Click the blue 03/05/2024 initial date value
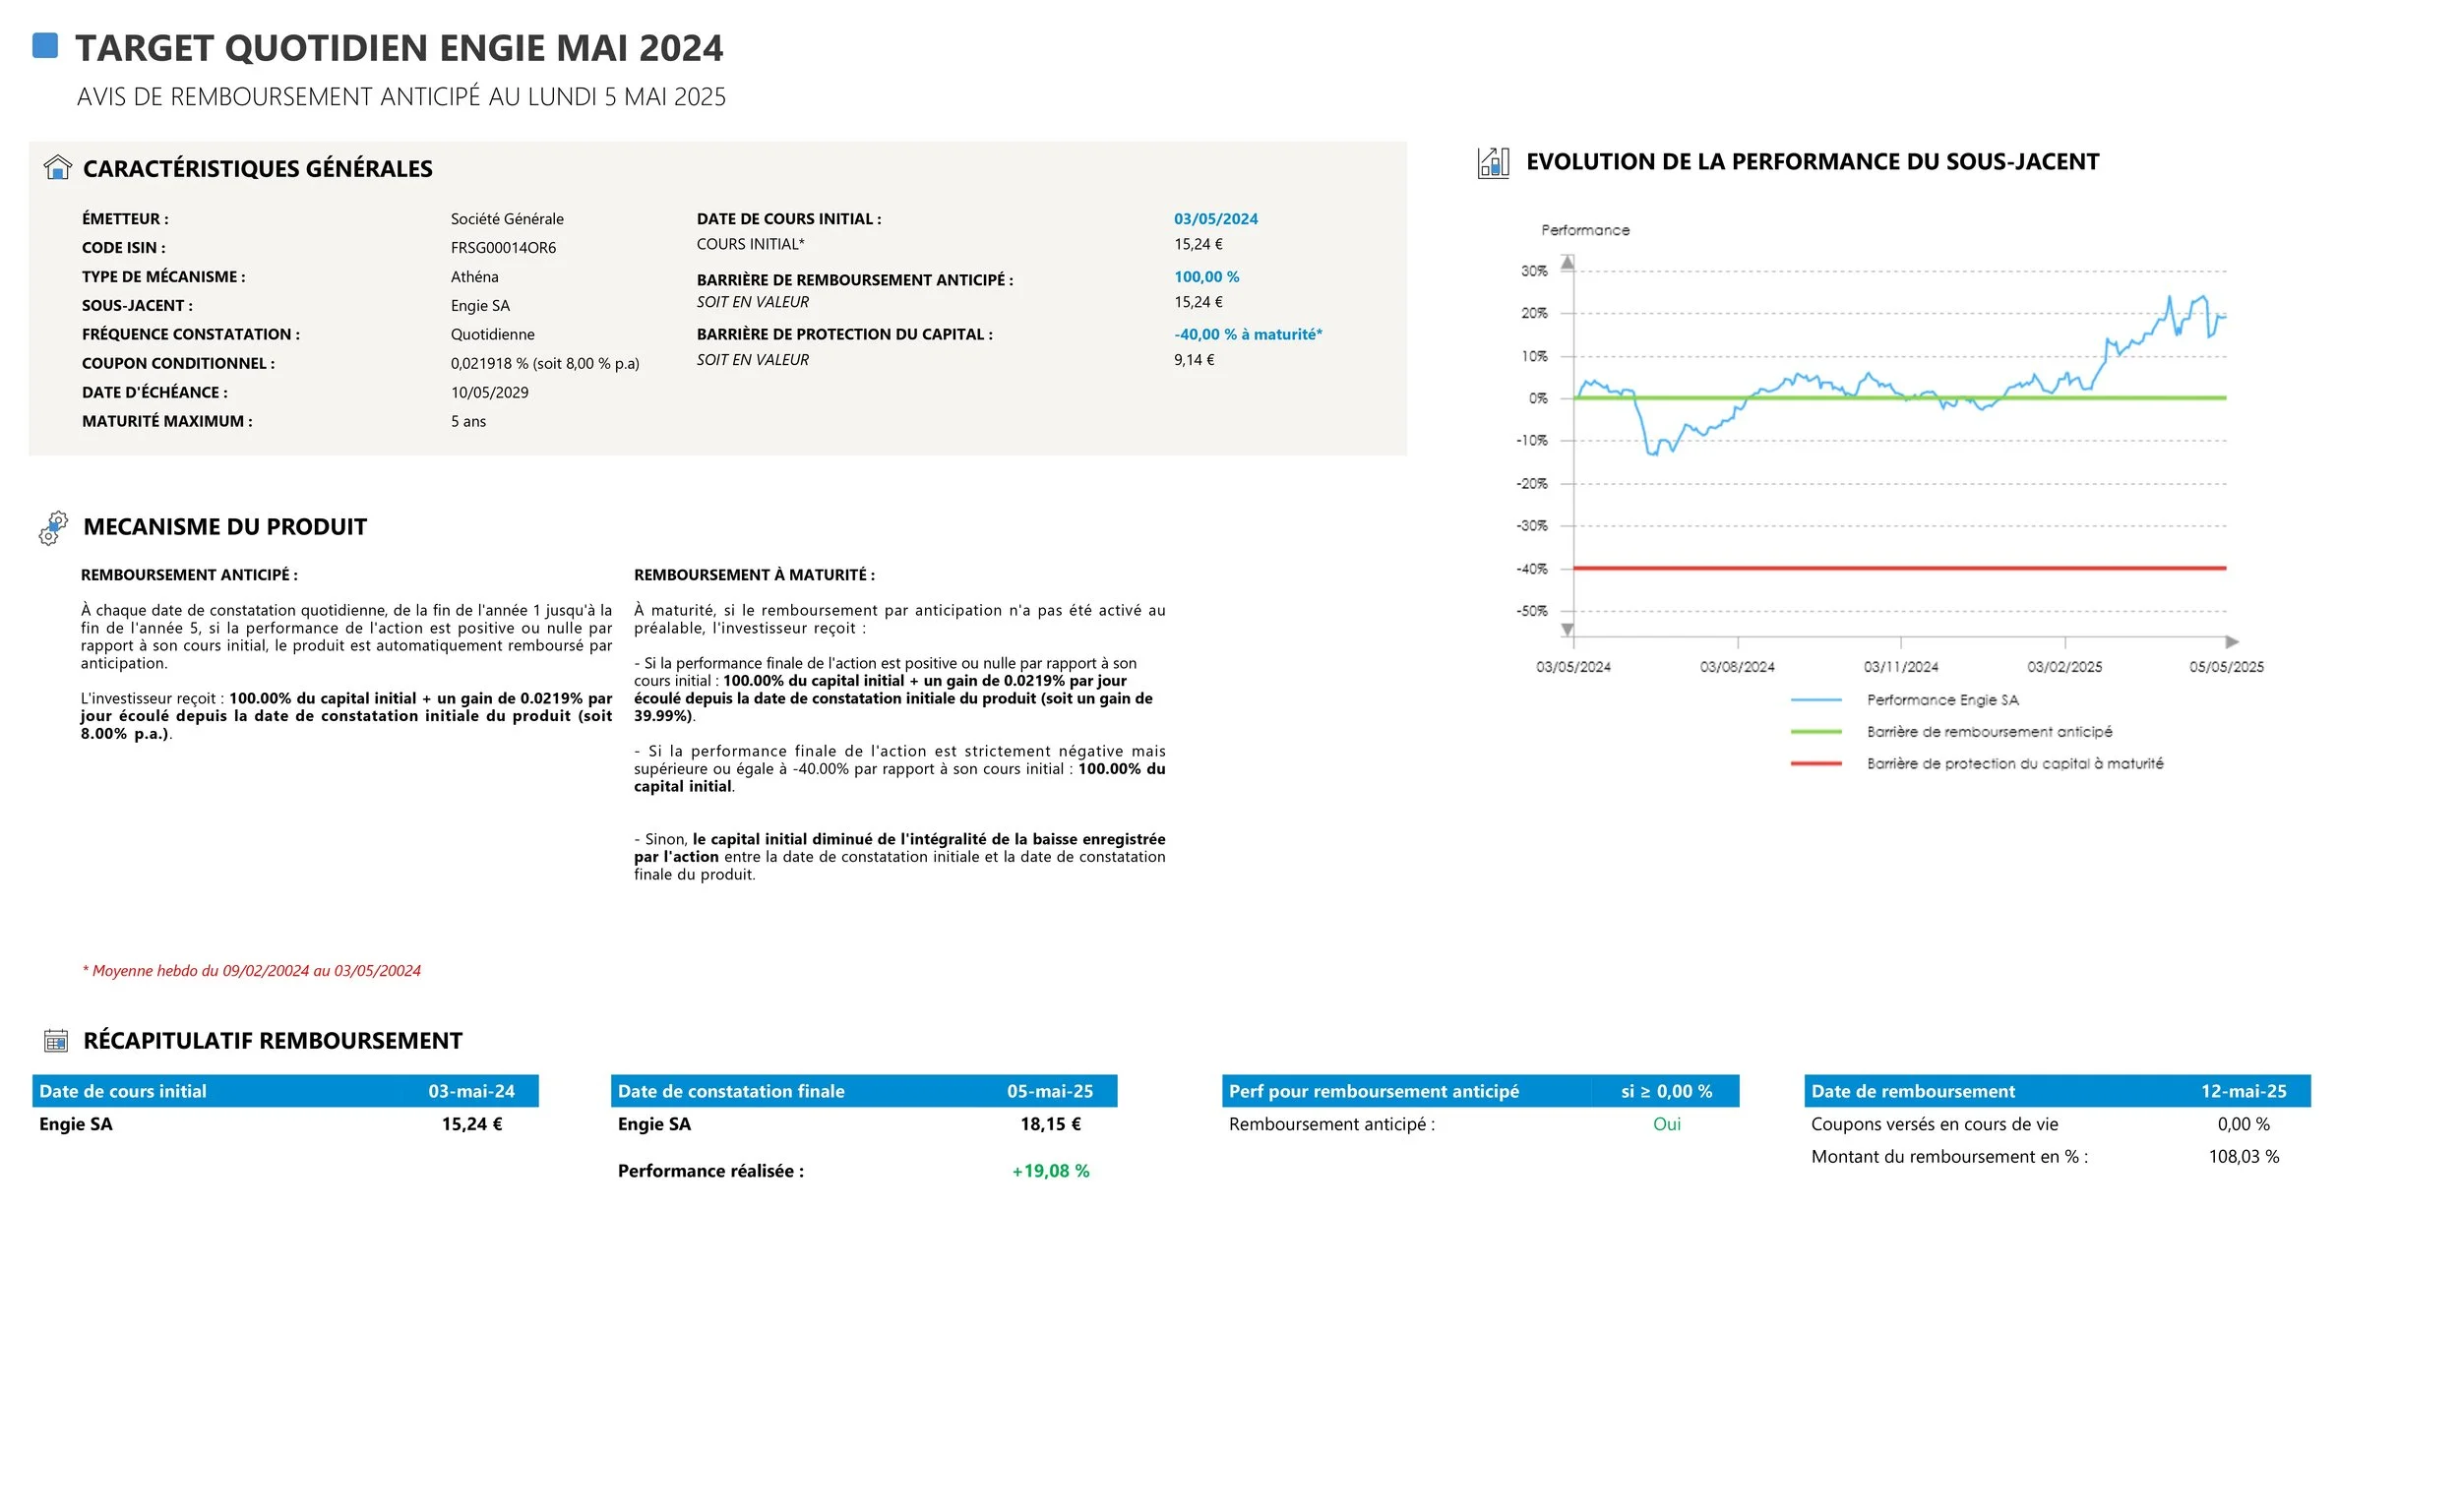The width and height of the screenshot is (2460, 1512). coord(1215,219)
